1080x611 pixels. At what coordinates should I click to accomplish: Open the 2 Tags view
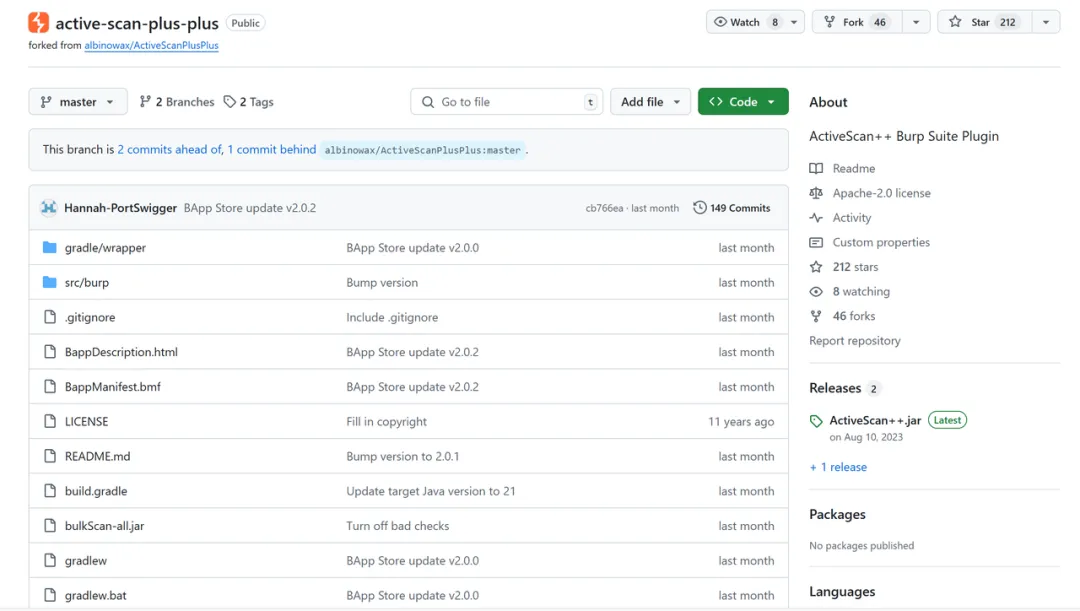249,102
